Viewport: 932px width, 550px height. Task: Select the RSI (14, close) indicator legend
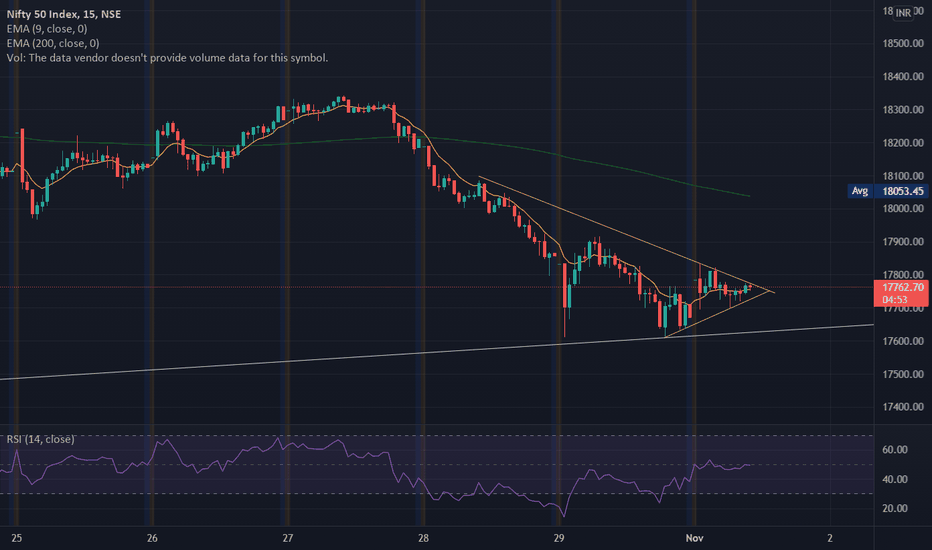[40, 439]
